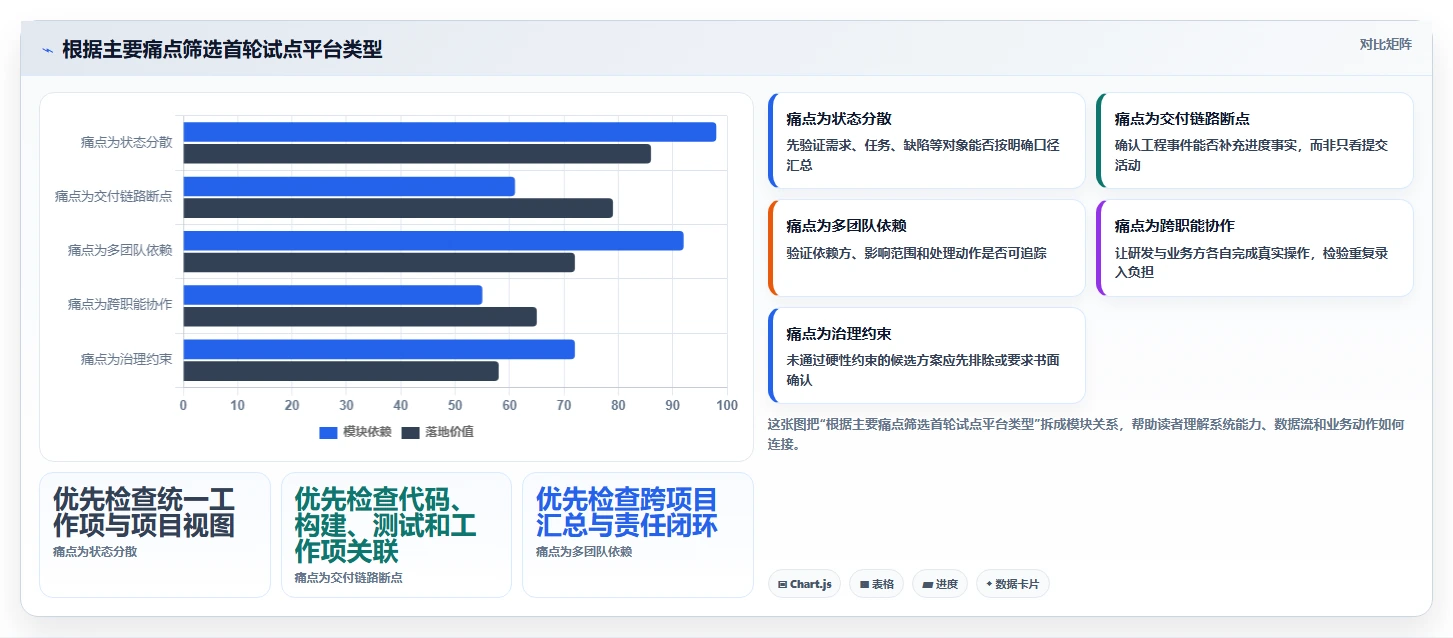Click the 痛点为交付链路断点 axis label
The image size is (1453, 638).
(113, 196)
